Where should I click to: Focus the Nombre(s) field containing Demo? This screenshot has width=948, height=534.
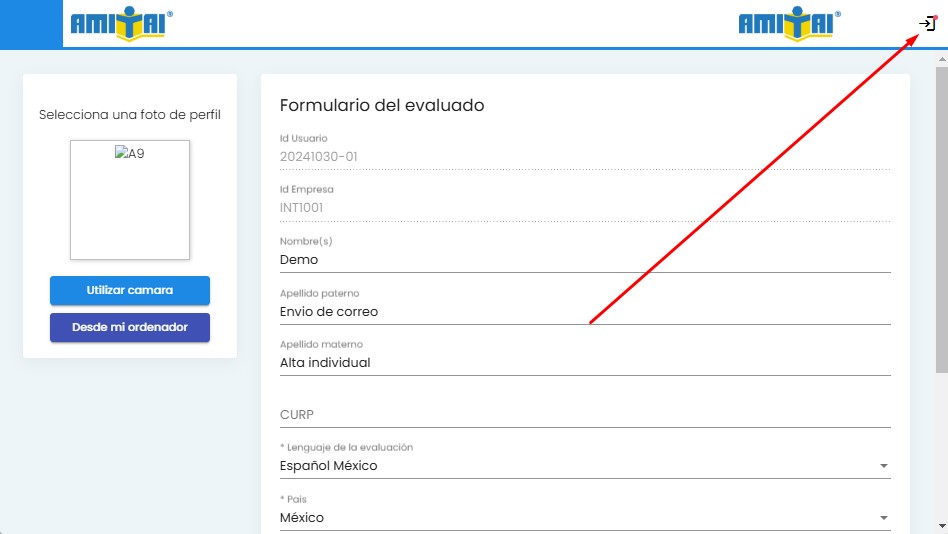click(584, 260)
